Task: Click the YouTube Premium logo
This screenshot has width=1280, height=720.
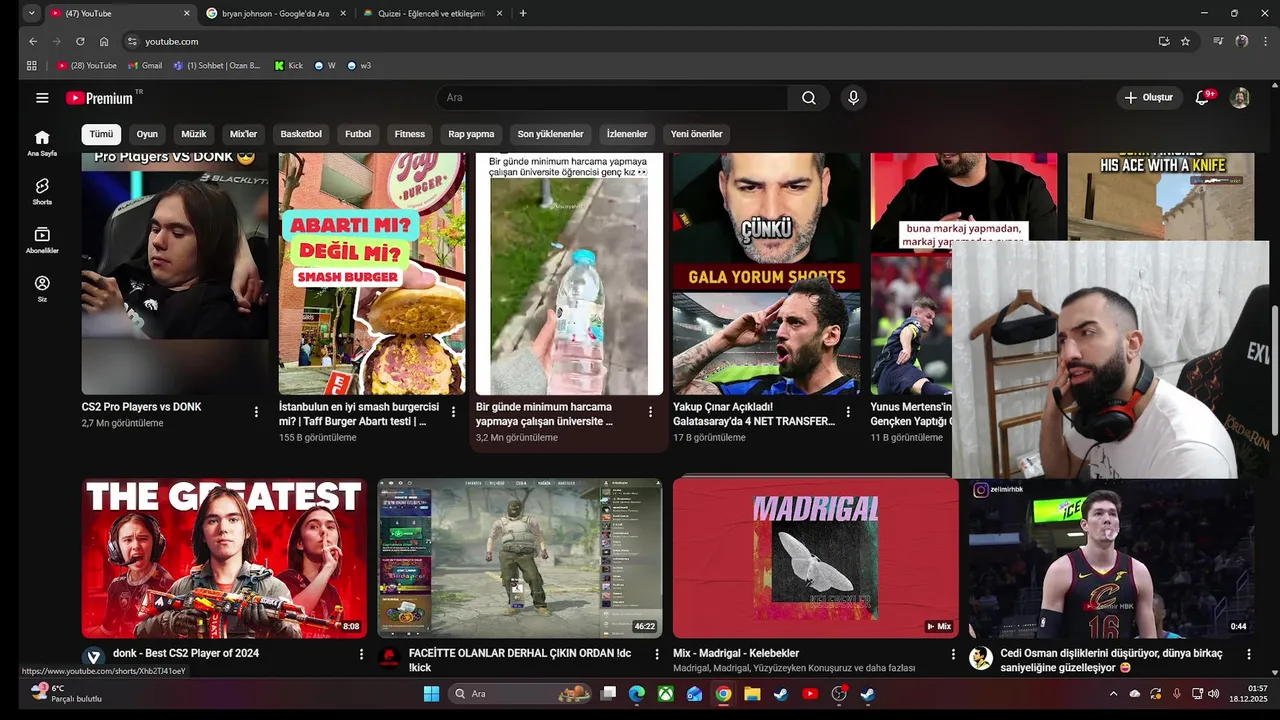Action: (100, 98)
